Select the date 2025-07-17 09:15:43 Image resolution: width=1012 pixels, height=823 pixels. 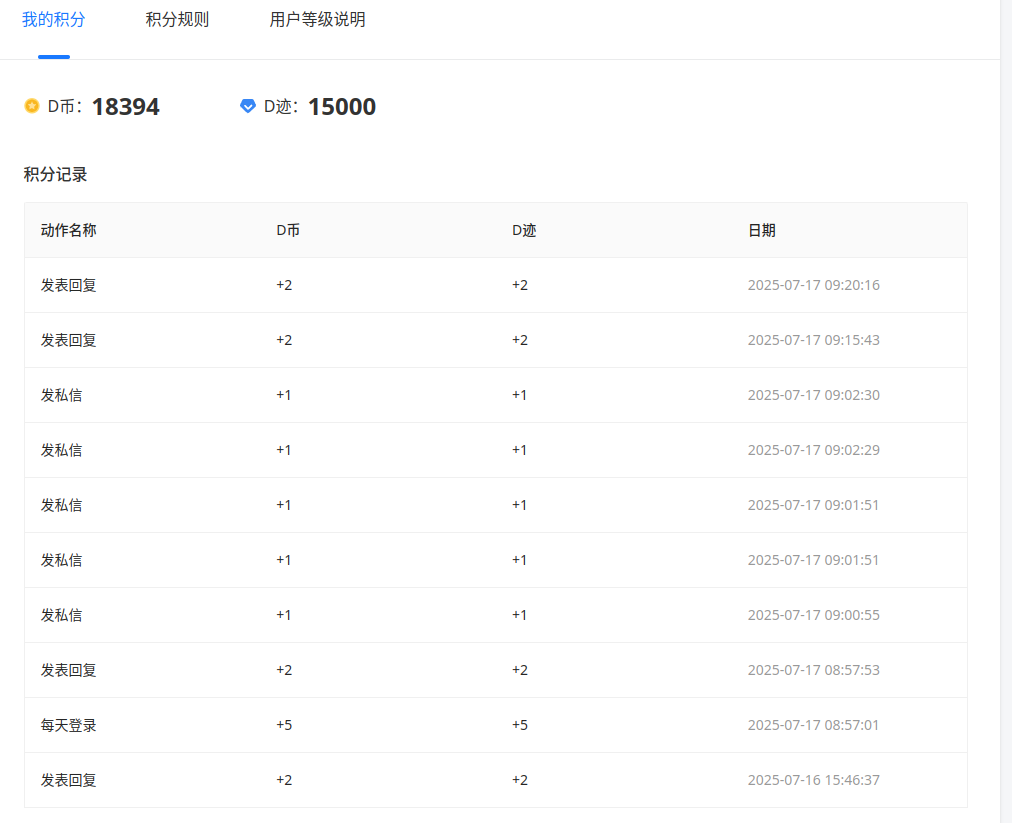pos(814,340)
